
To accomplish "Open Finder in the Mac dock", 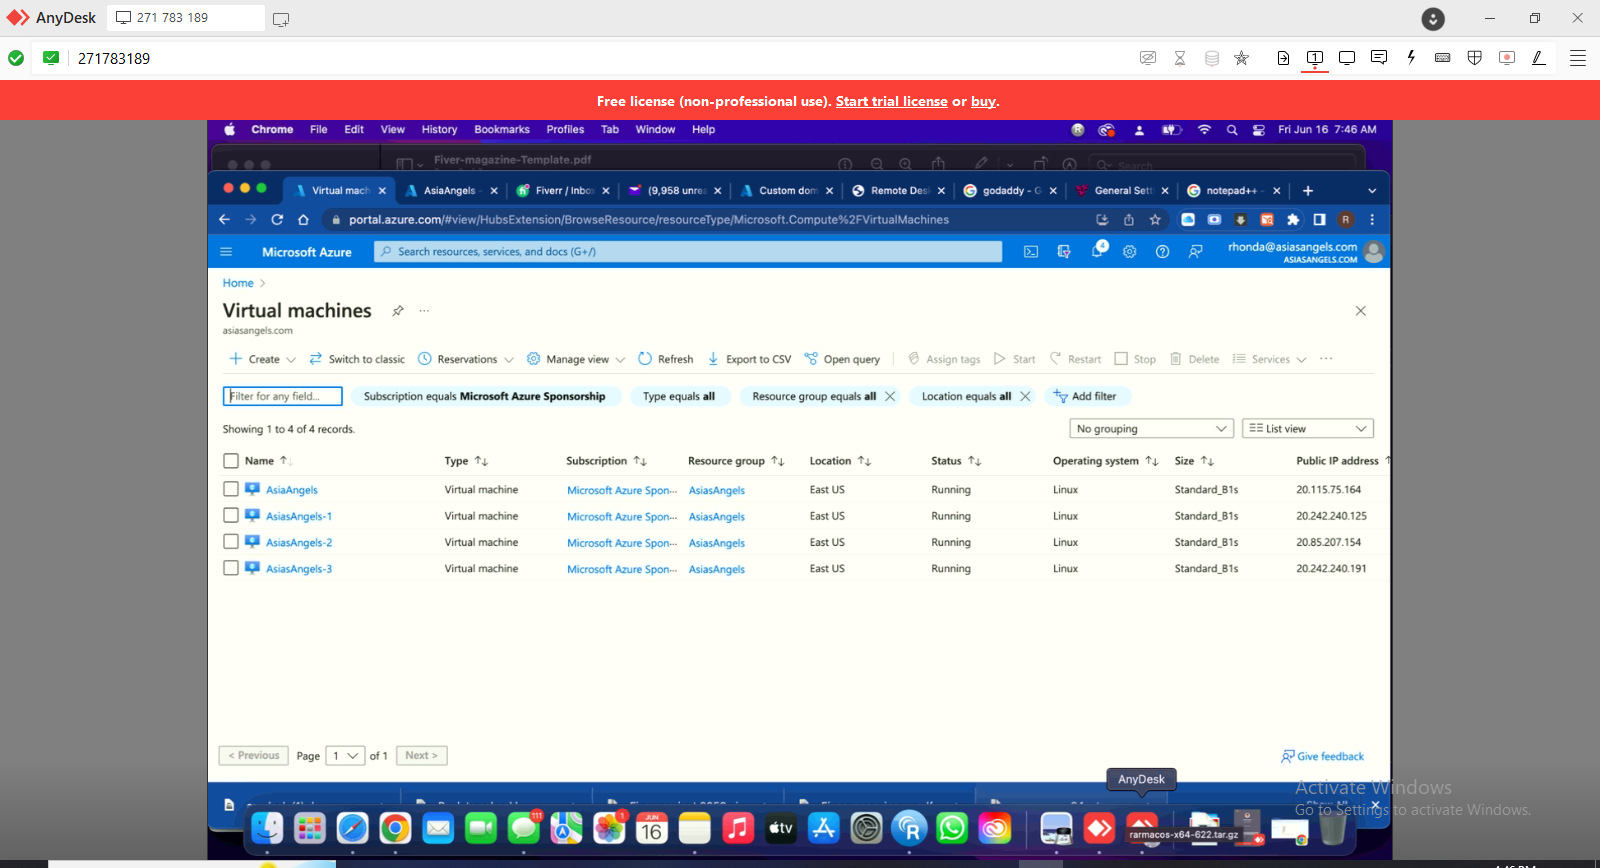I will 267,828.
